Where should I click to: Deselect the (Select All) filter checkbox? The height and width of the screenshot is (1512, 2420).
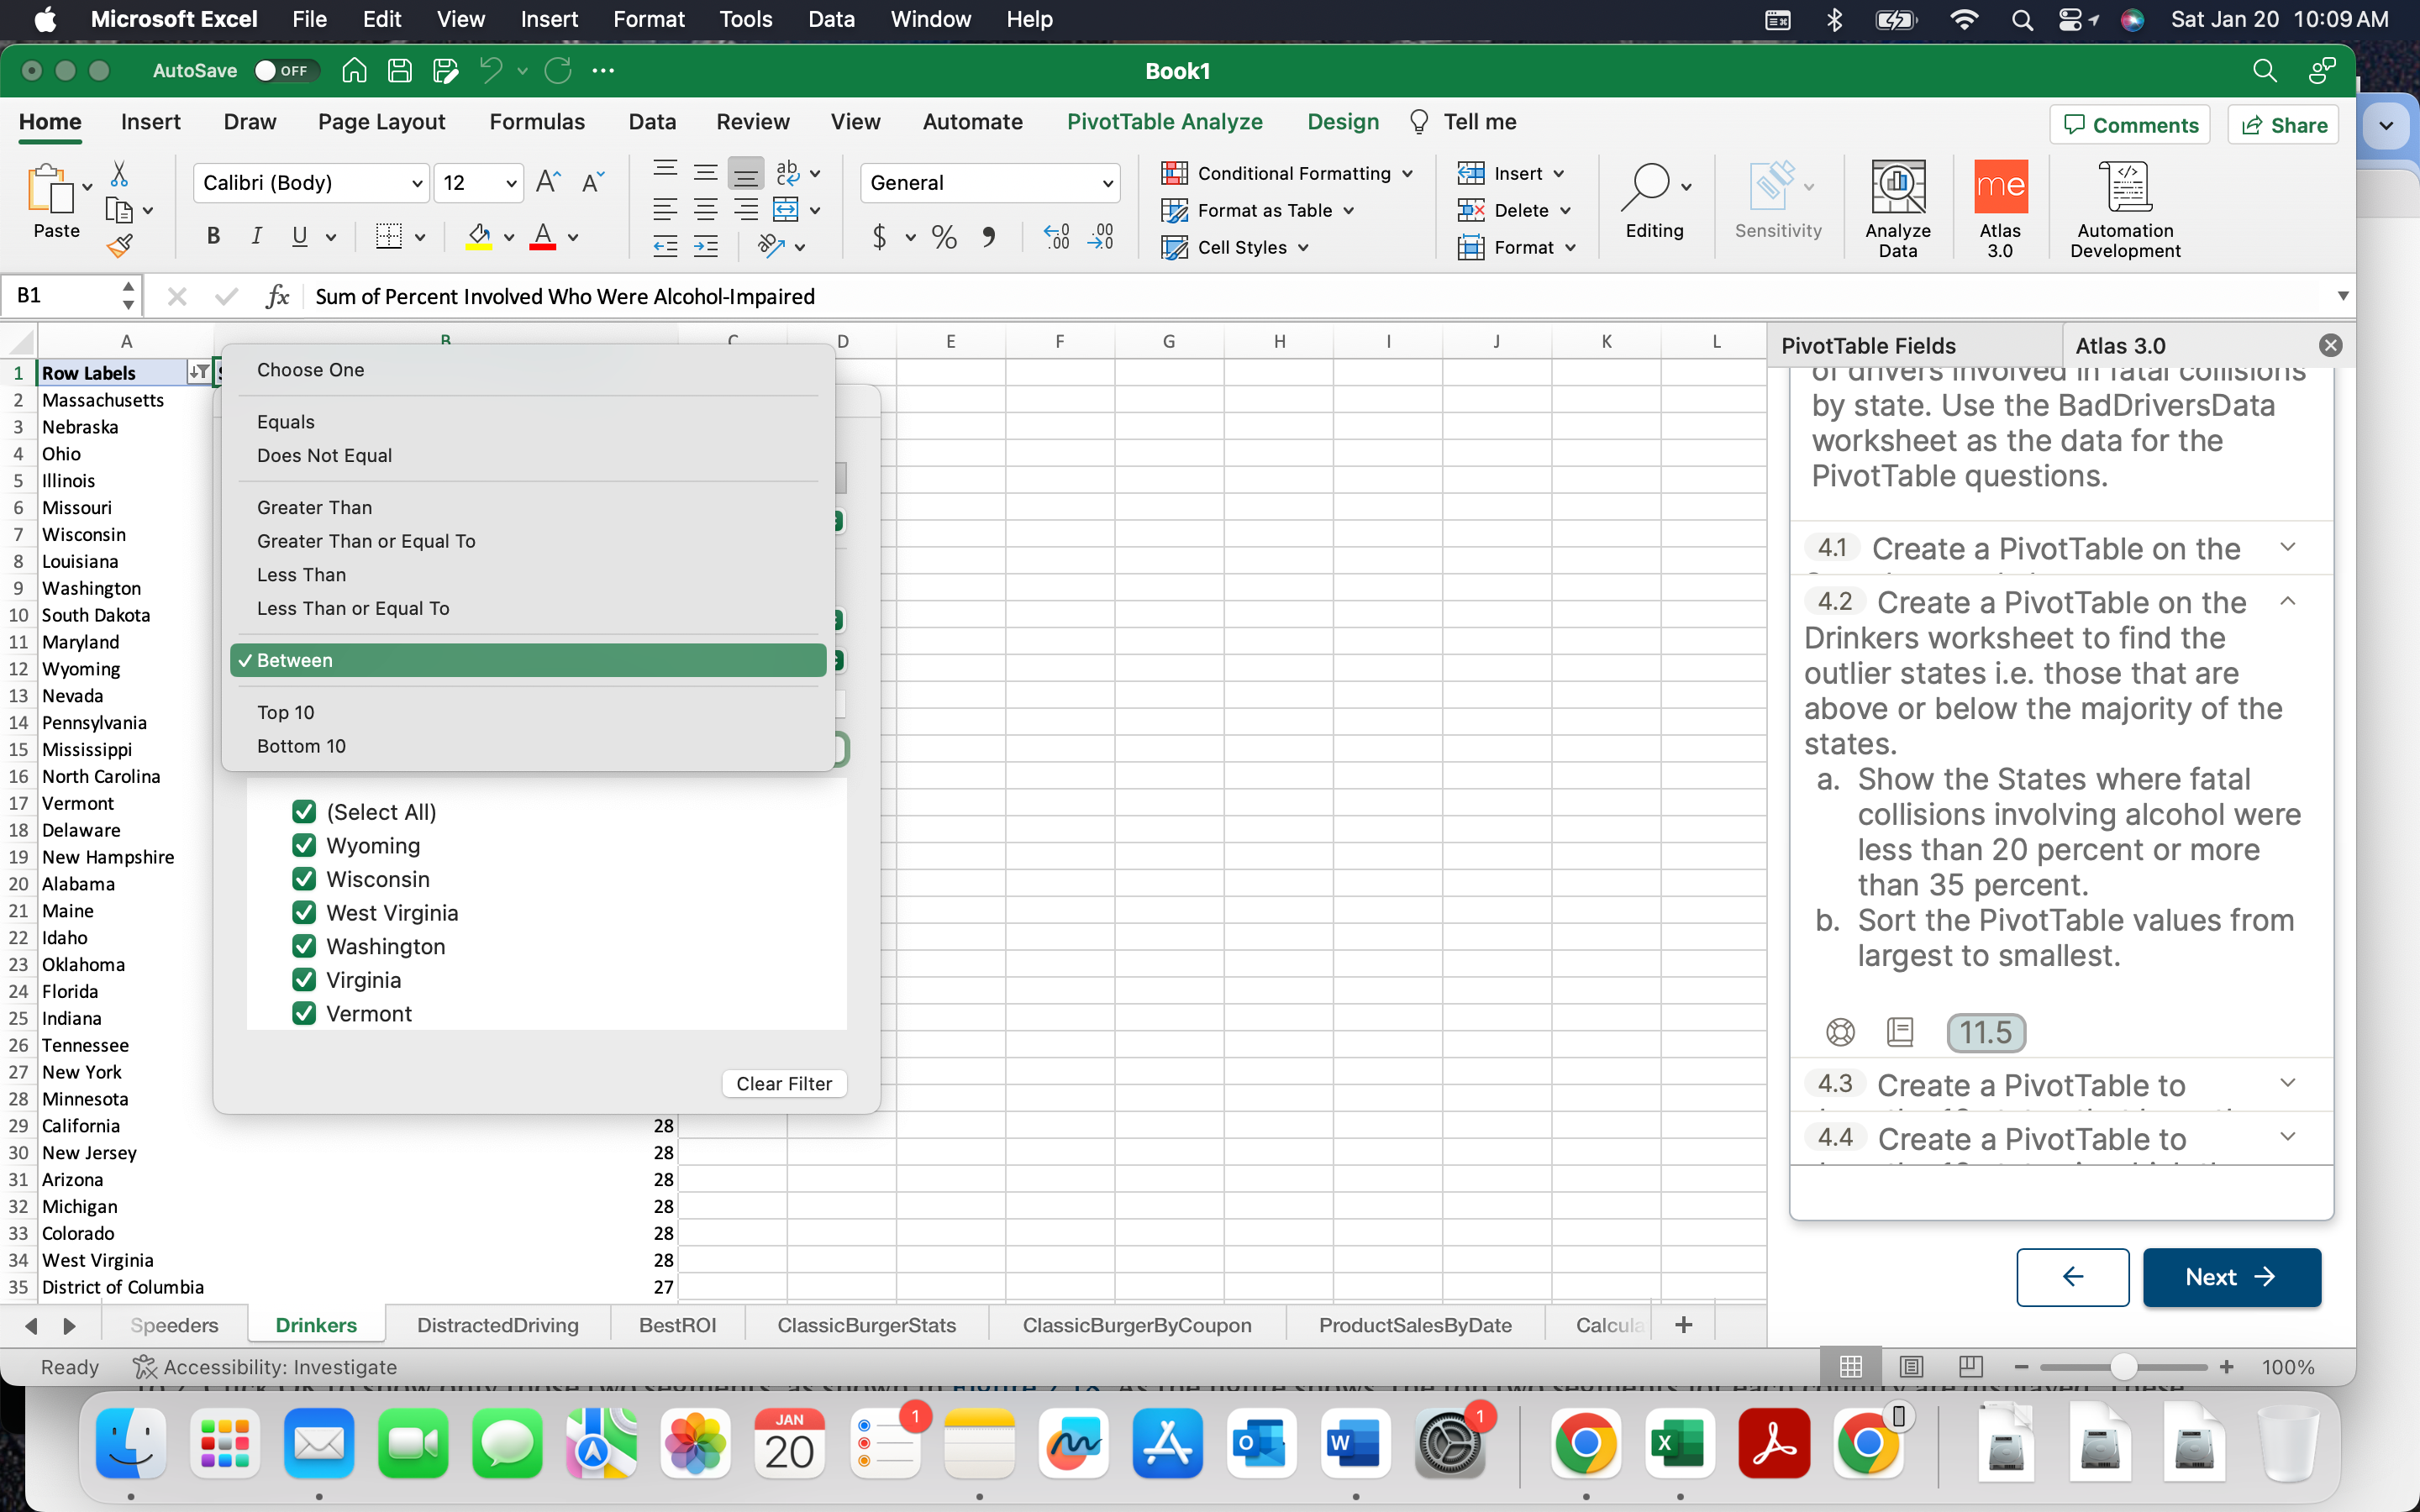(303, 811)
